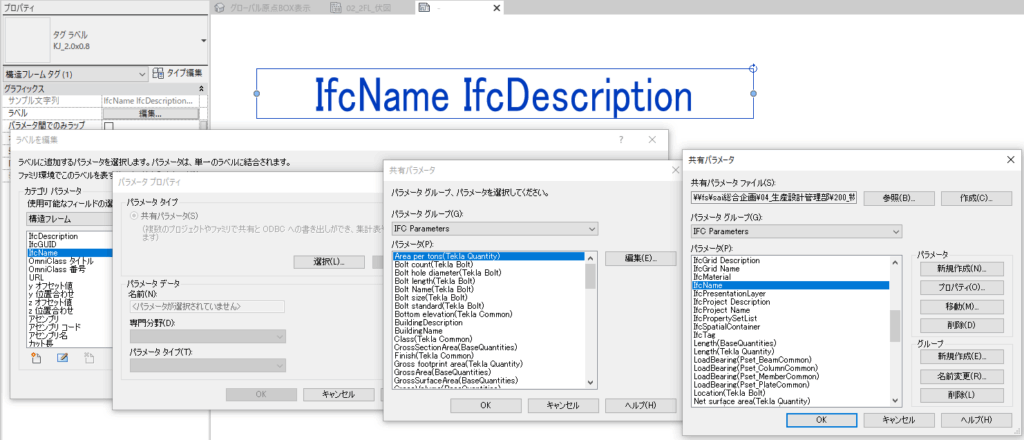Viewport: 1024px width, 440px height.
Task: Click サンプル文字列 value field
Action: tap(150, 101)
